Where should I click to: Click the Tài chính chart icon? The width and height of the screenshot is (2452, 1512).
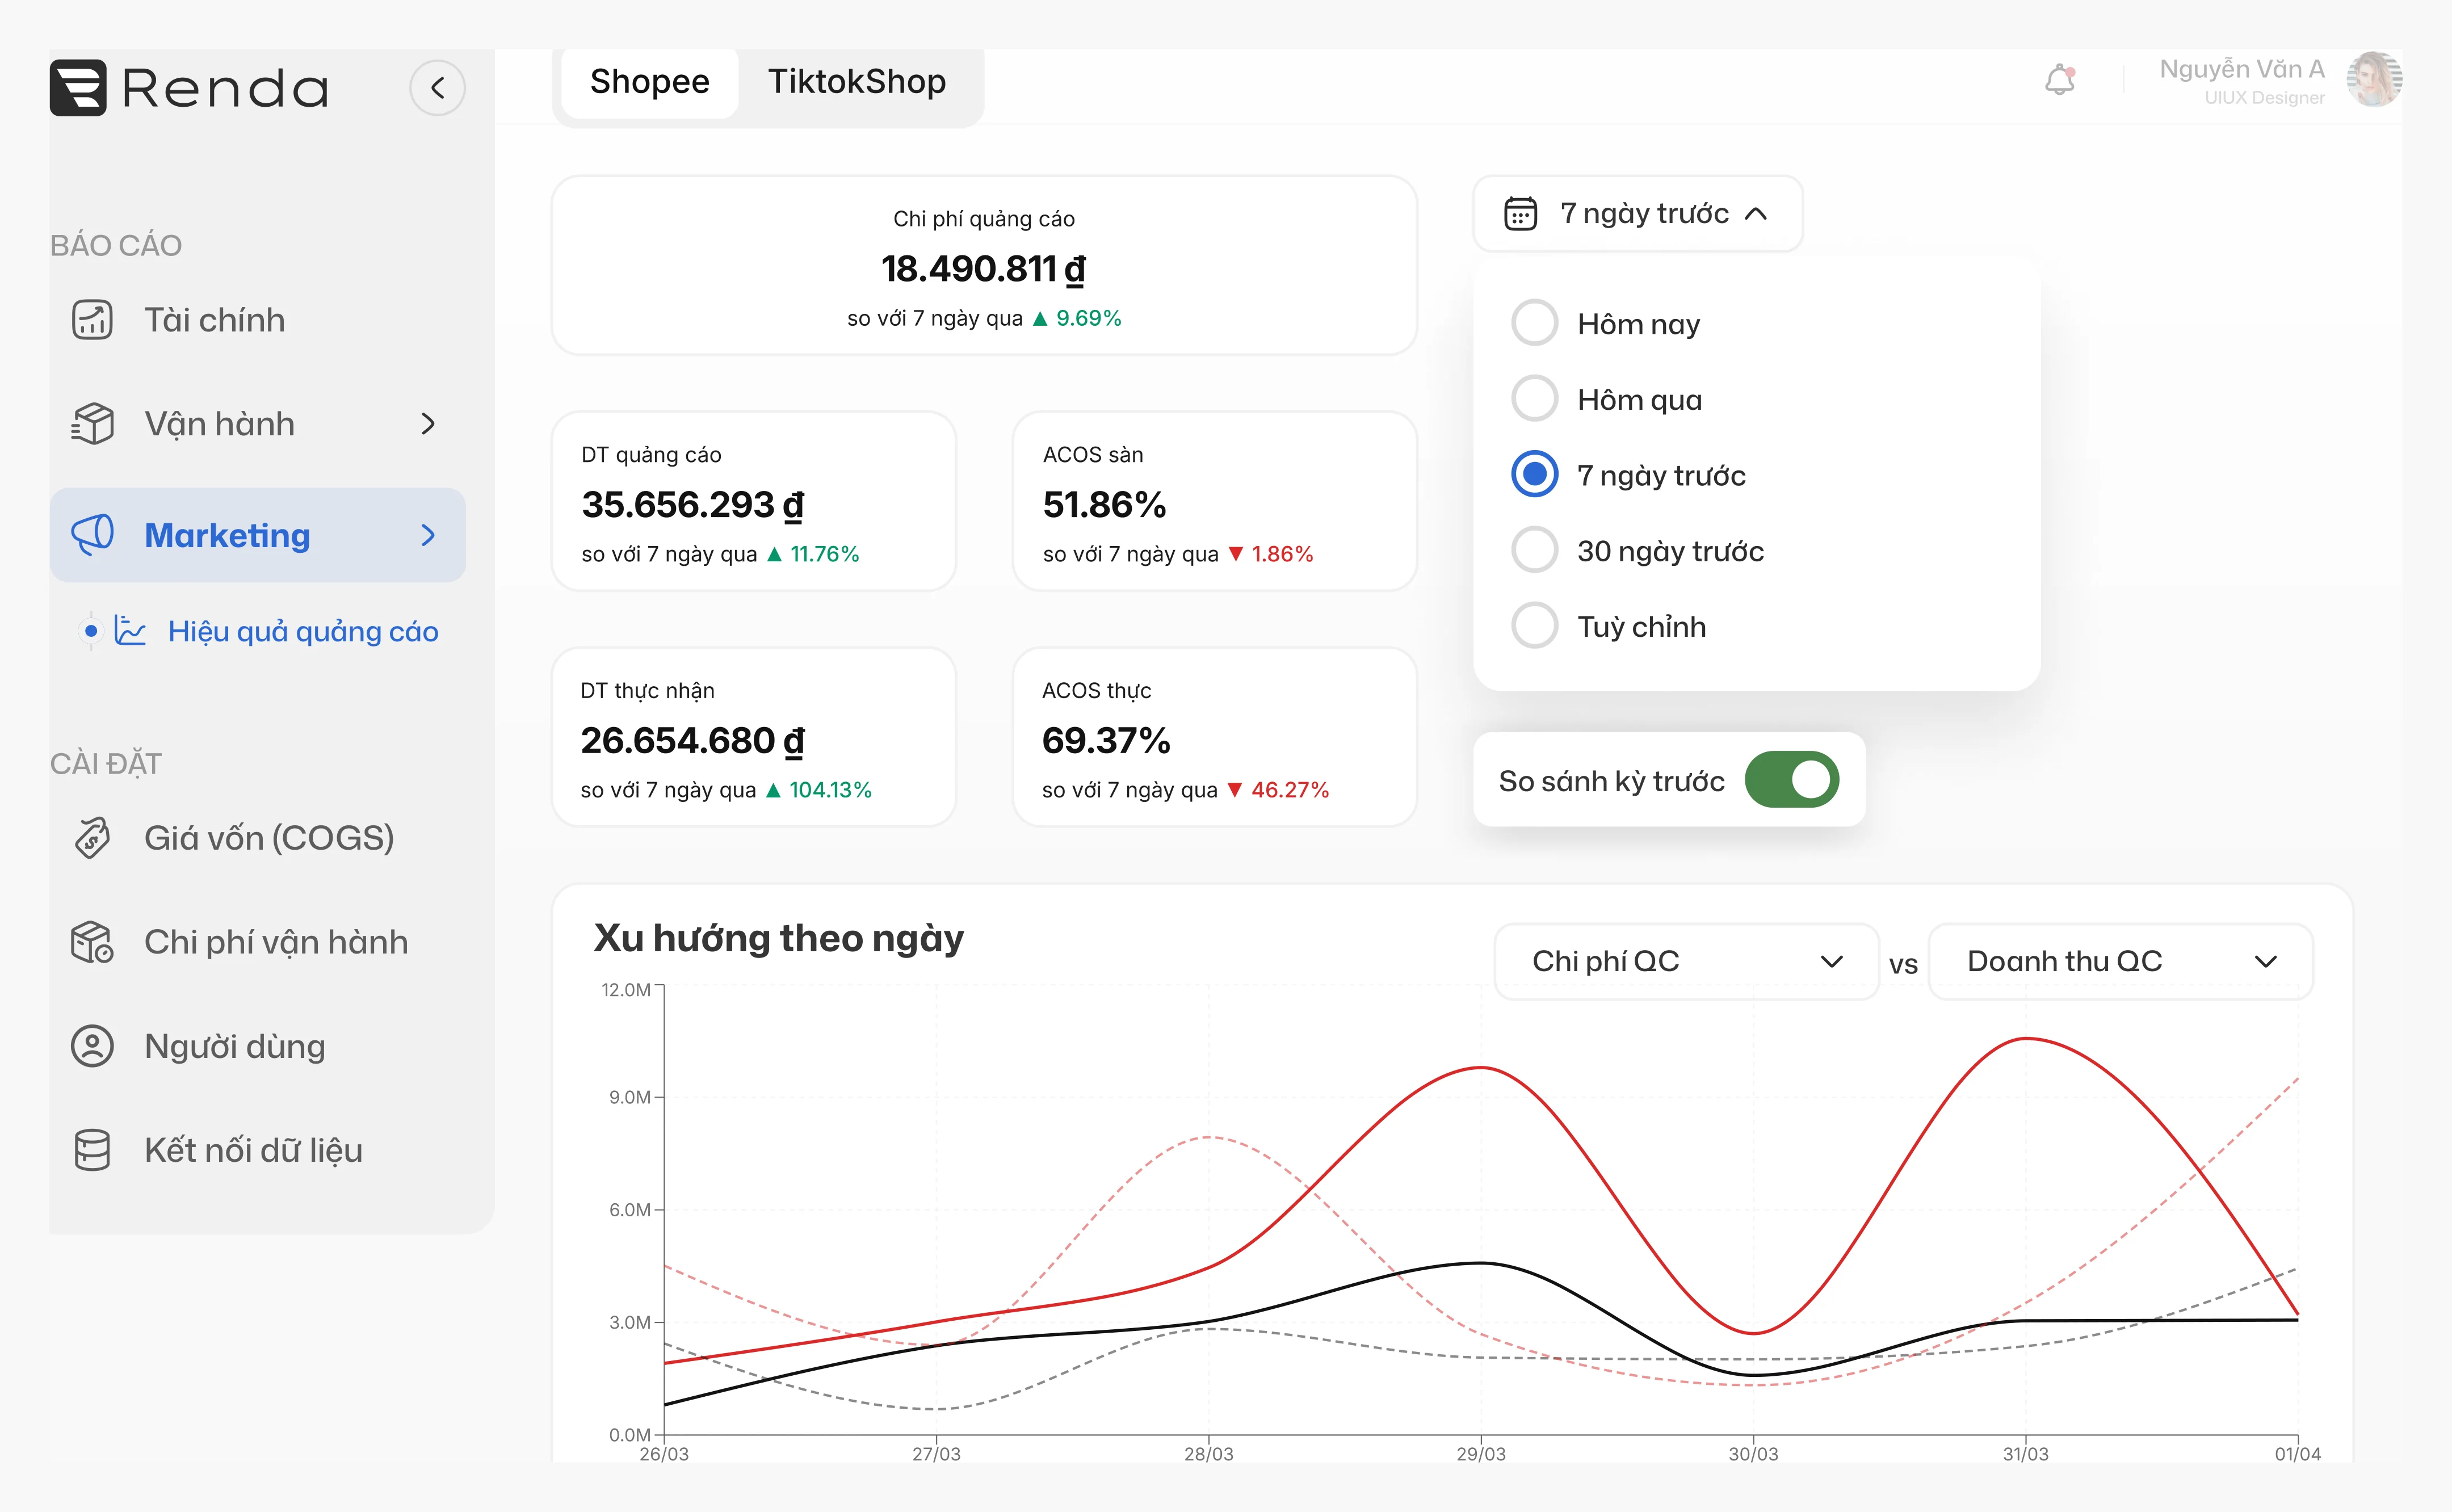[92, 320]
